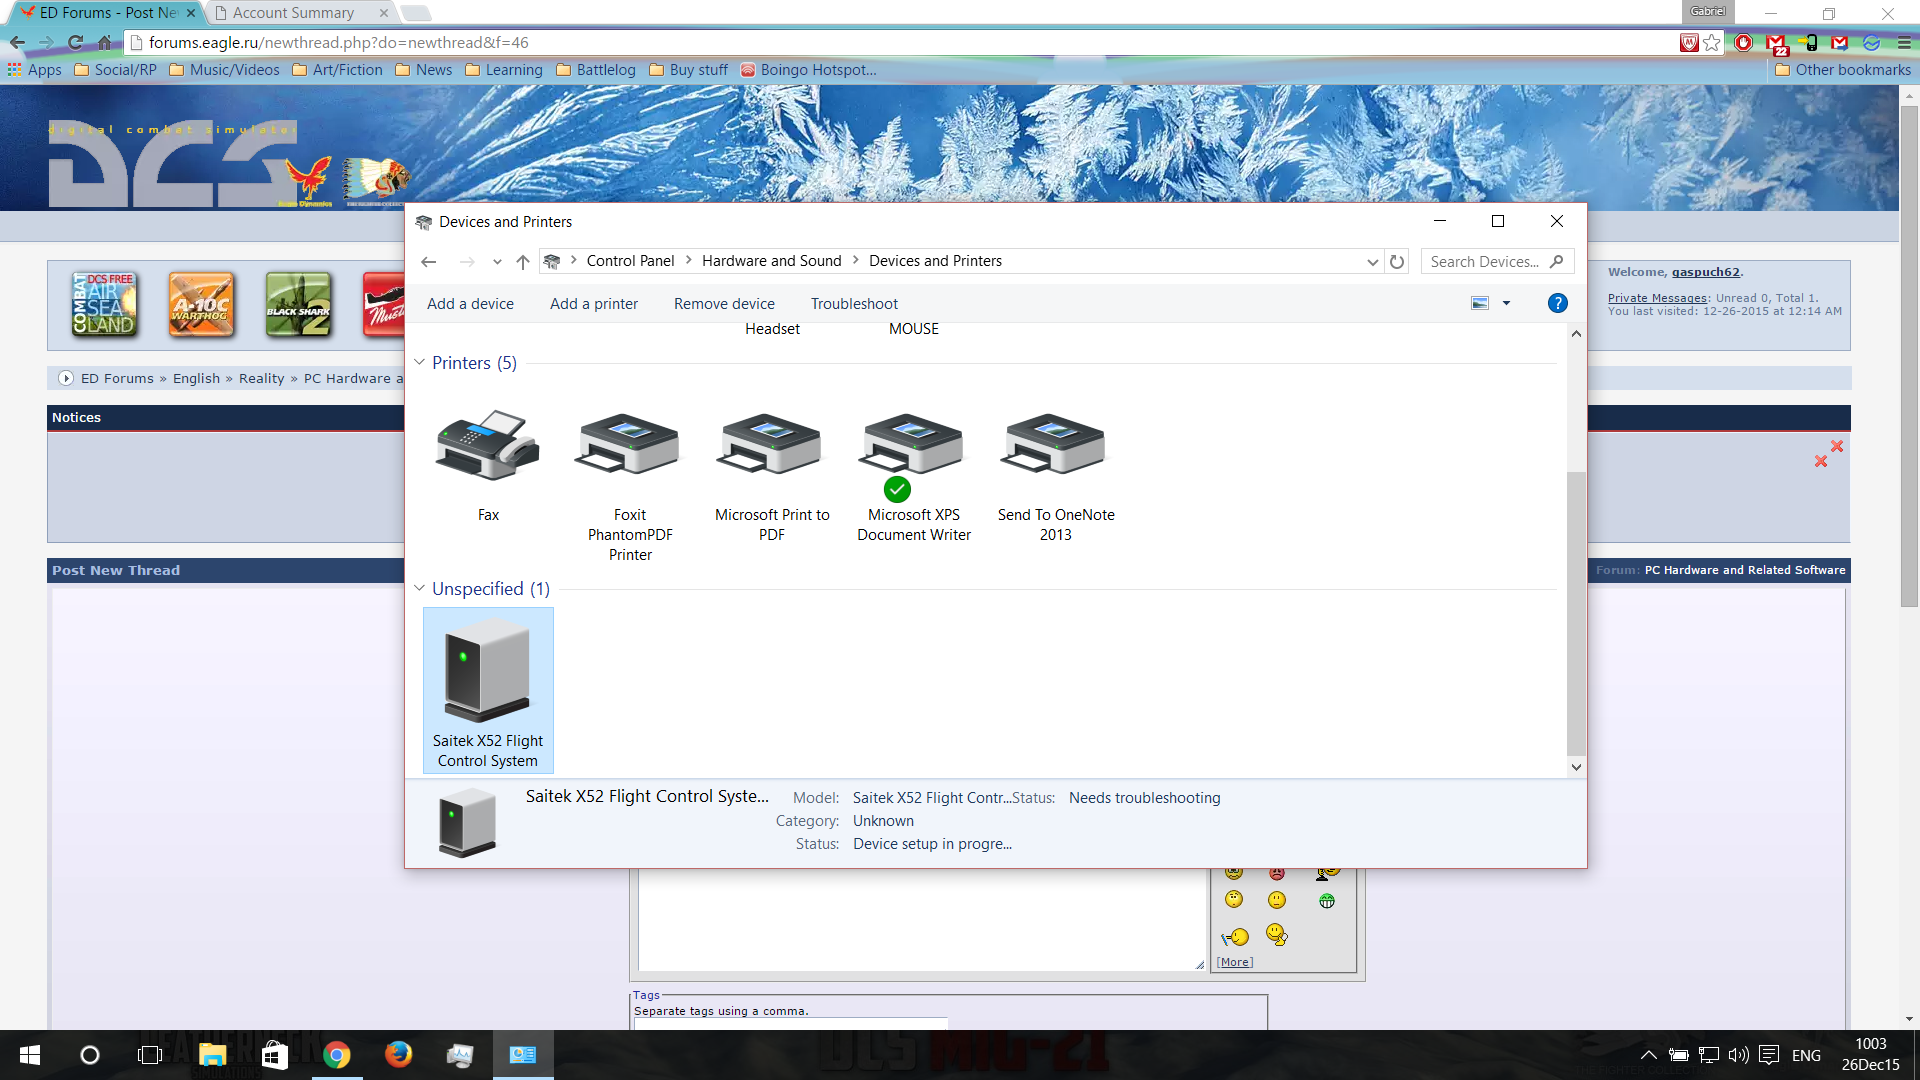This screenshot has width=1920, height=1080.
Task: Open Devices and Printers help icon
Action: [1557, 304]
